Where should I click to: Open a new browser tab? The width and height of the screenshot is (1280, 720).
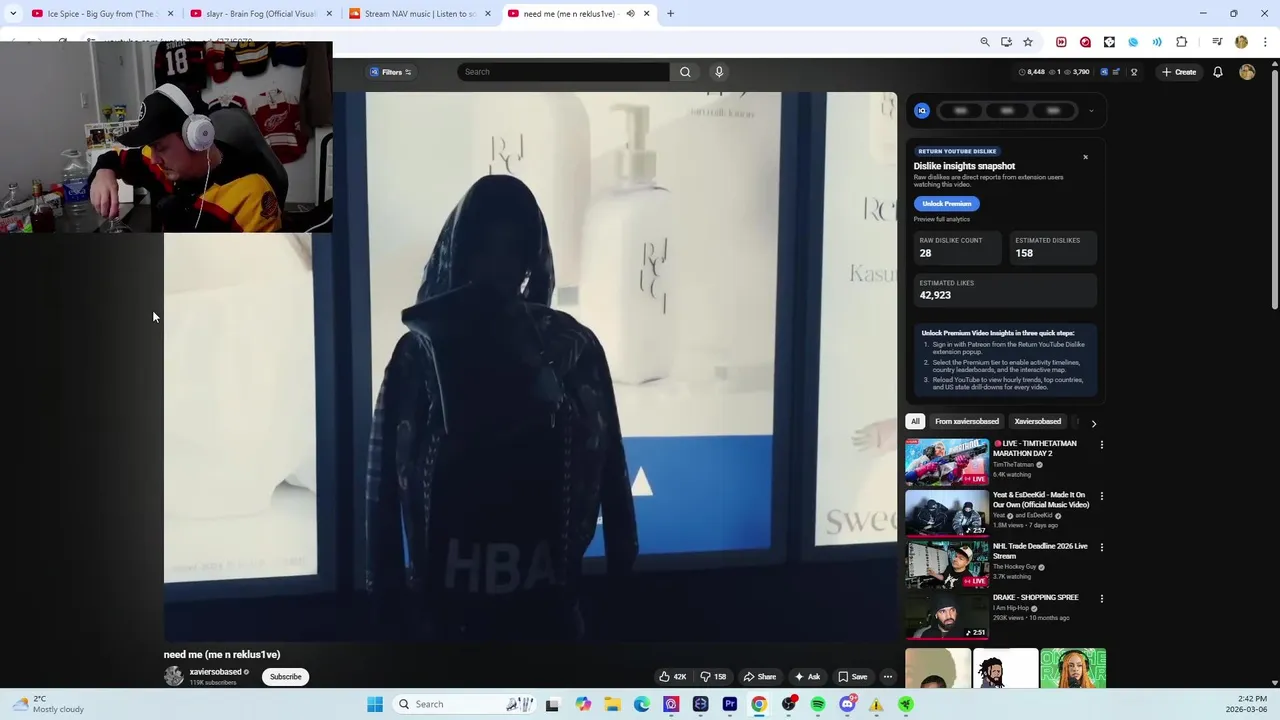pos(670,14)
